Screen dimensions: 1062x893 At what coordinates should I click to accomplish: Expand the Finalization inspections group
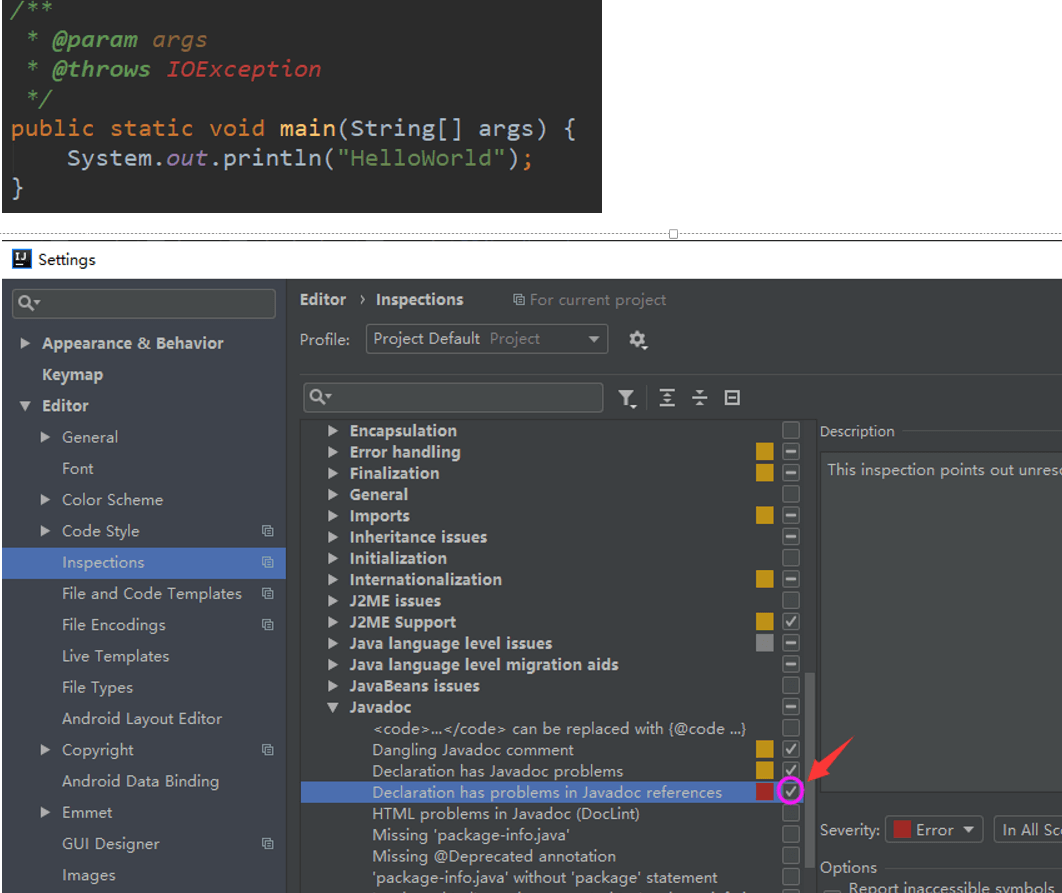tap(333, 473)
